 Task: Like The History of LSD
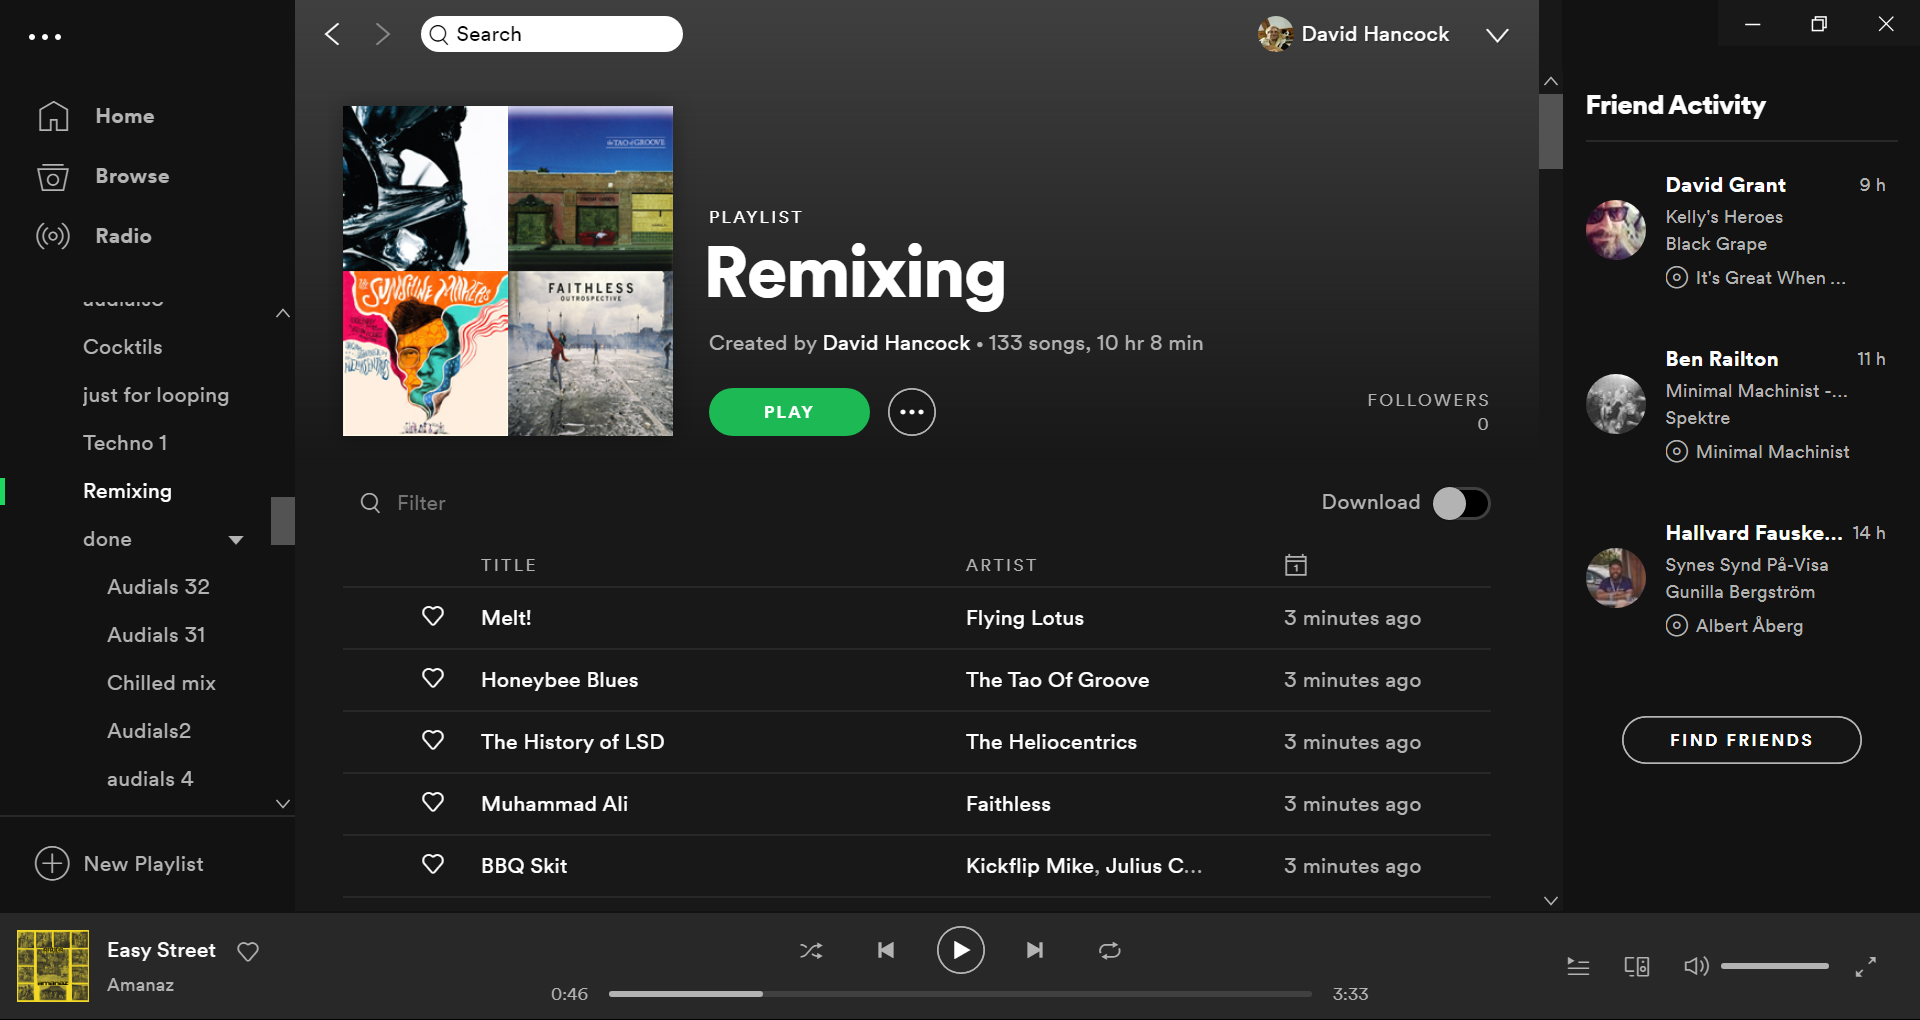[x=433, y=741]
